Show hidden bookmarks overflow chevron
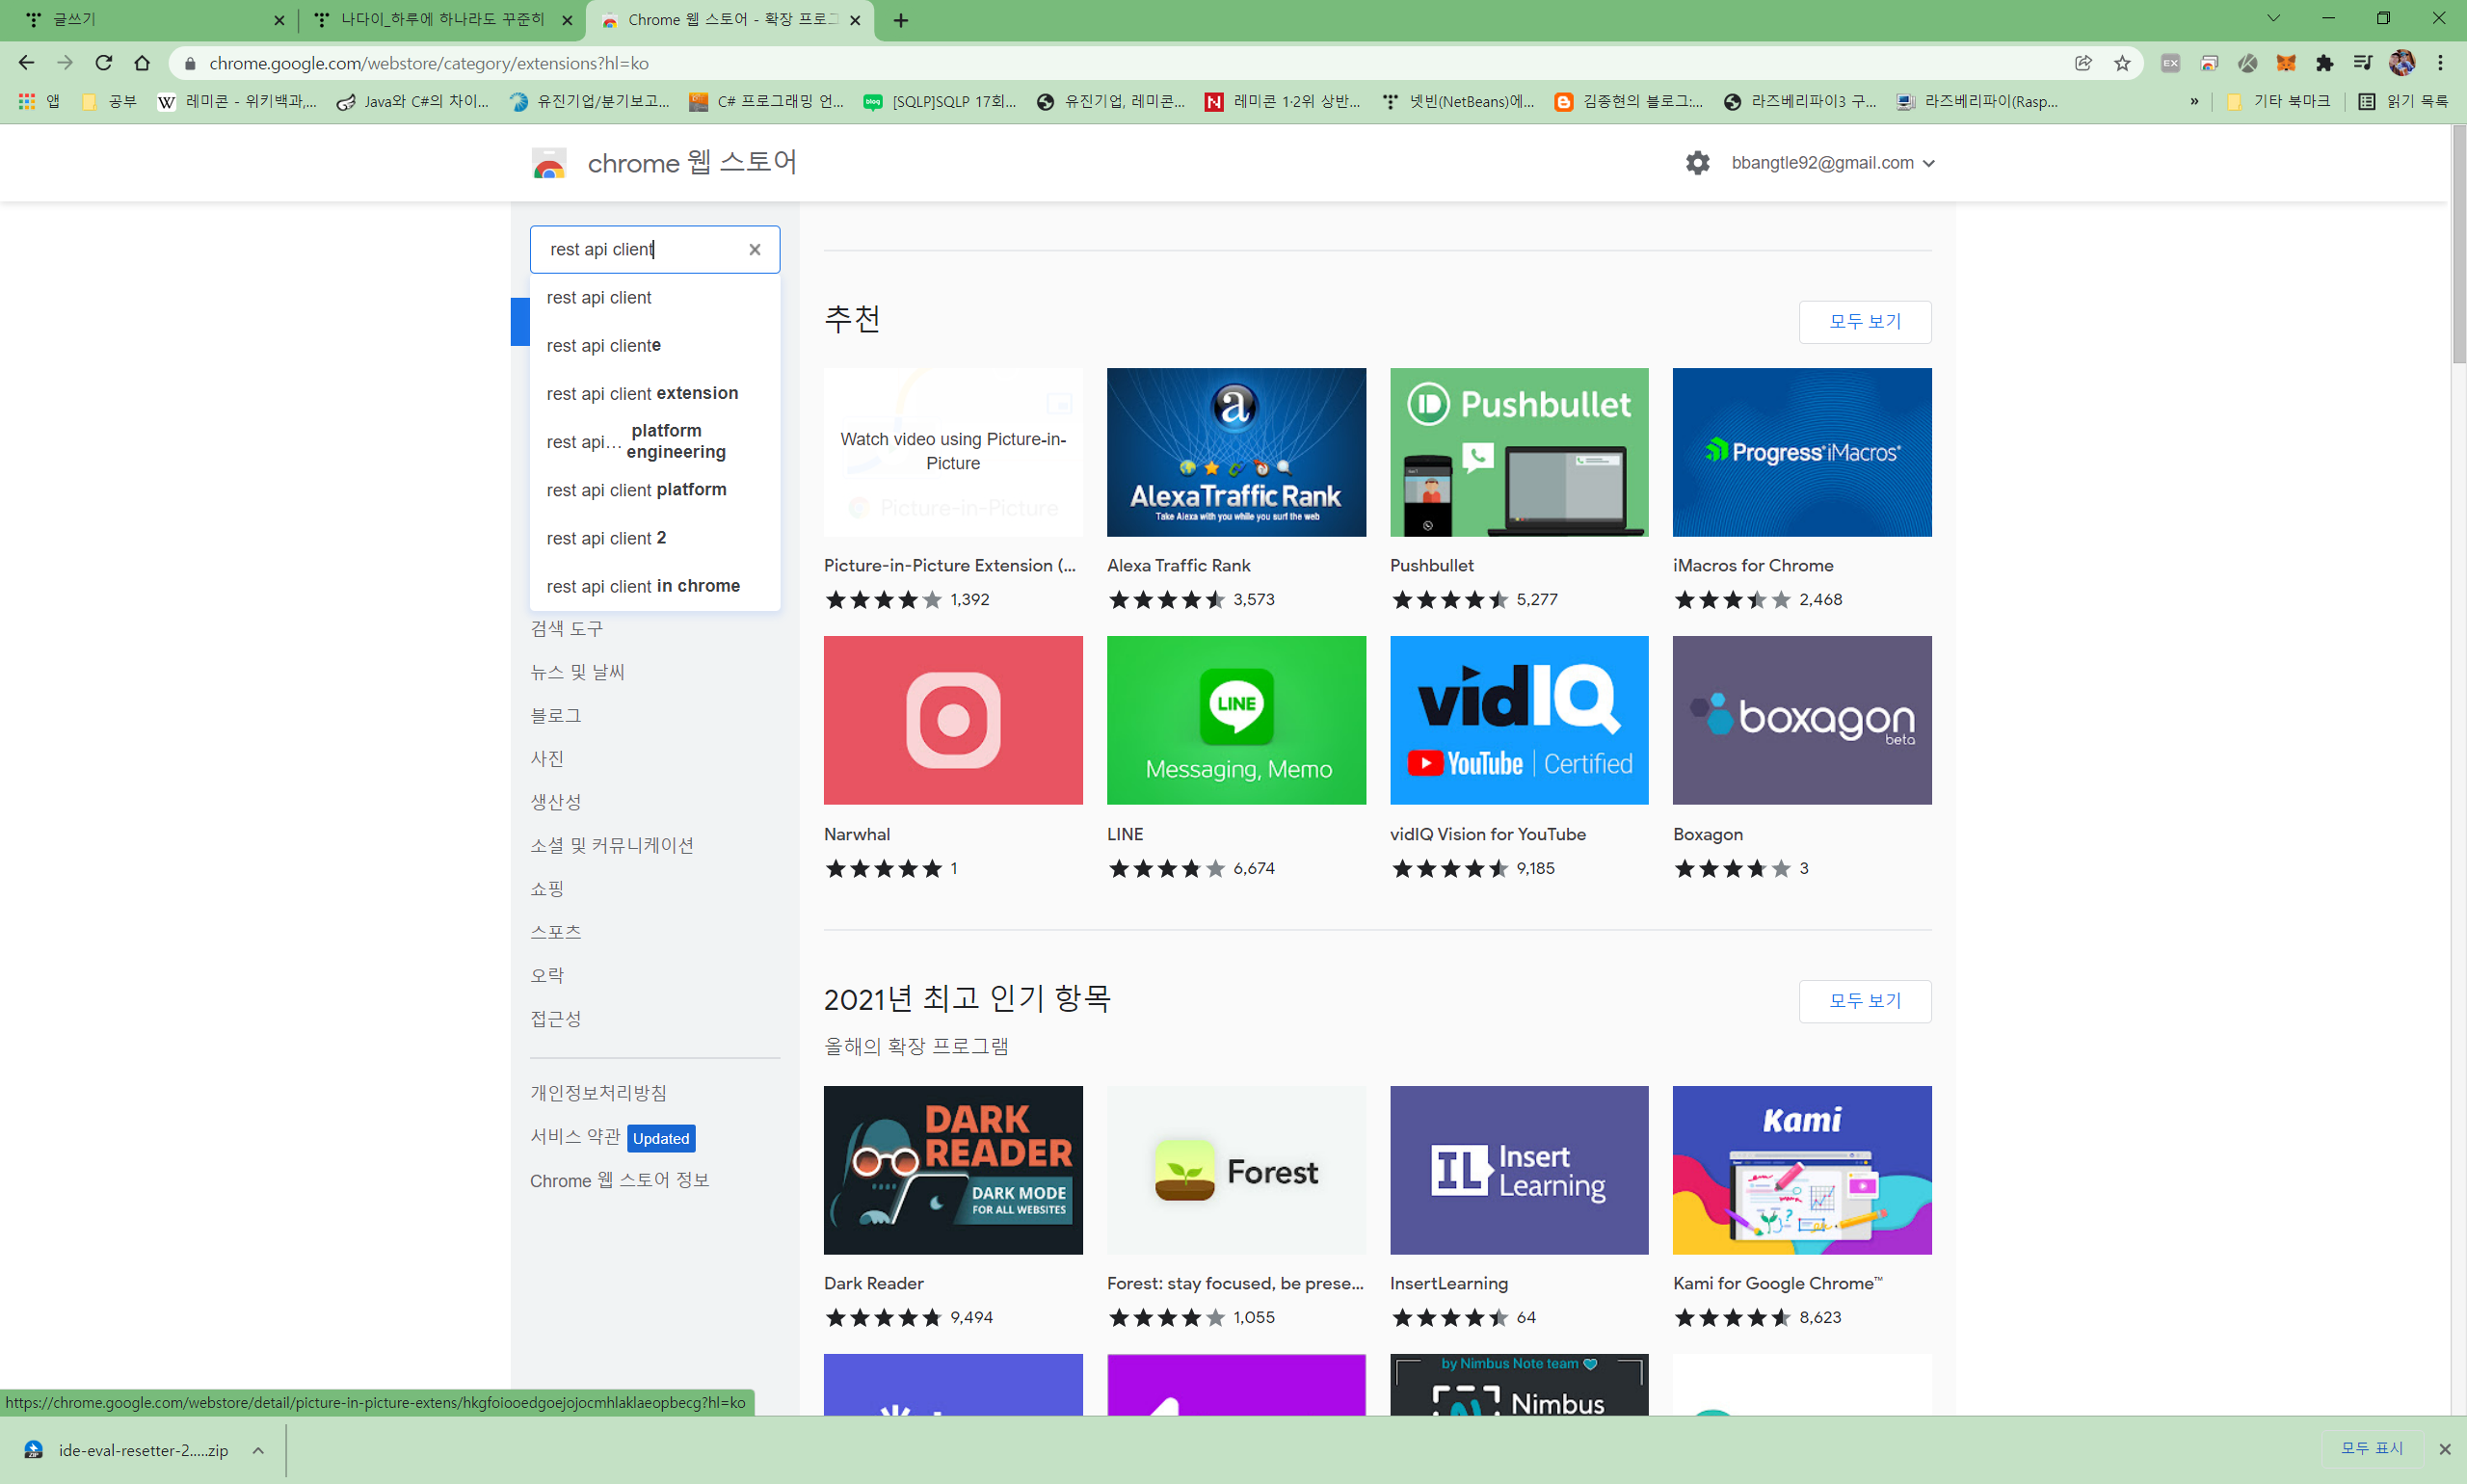This screenshot has width=2467, height=1484. click(2194, 101)
